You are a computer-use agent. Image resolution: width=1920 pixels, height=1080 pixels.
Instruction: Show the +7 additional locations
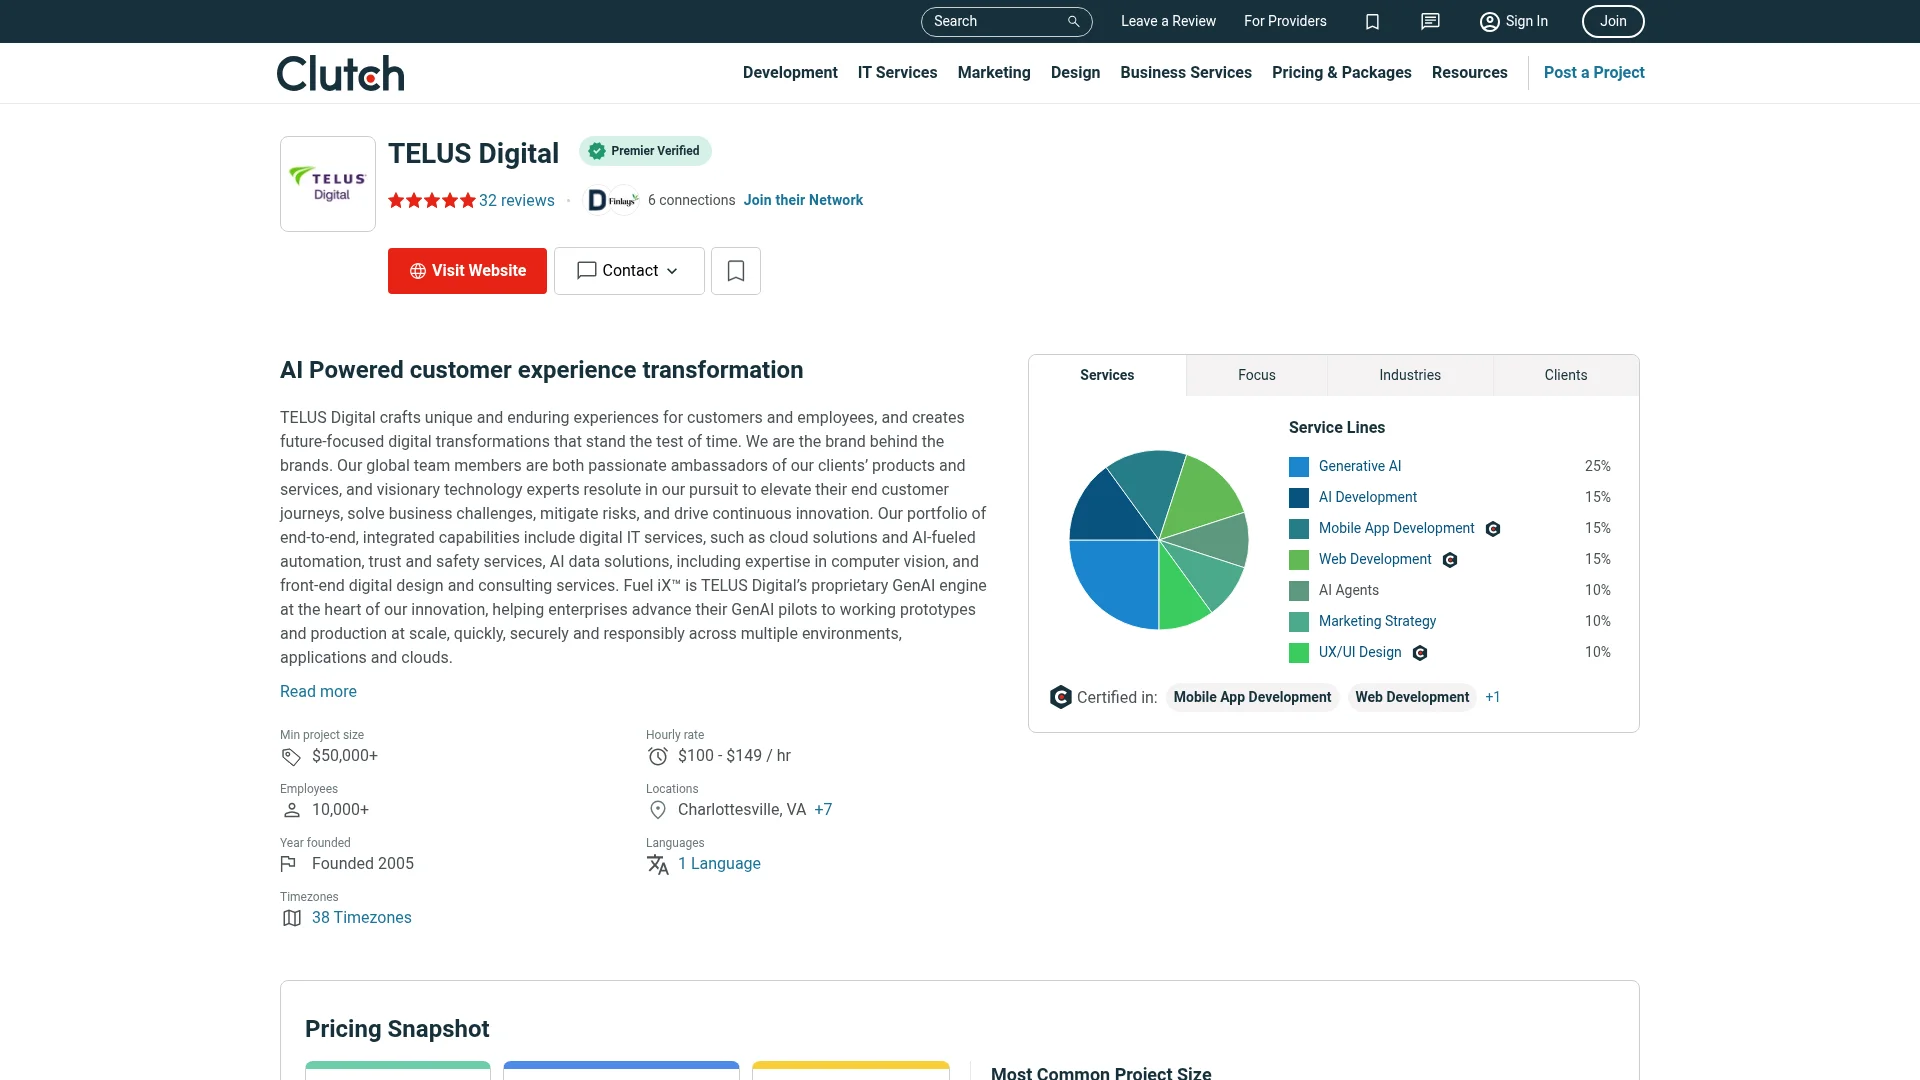pos(823,810)
